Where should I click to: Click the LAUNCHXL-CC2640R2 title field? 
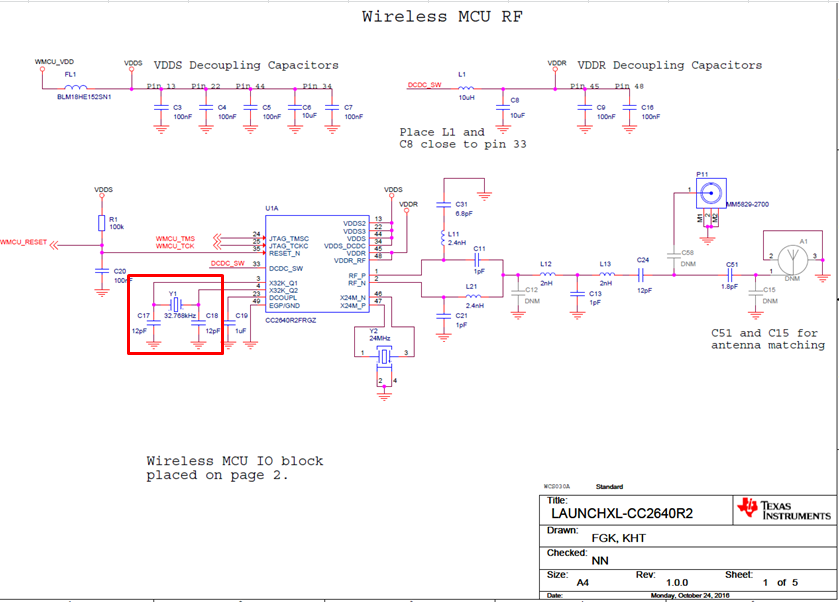pyautogui.click(x=622, y=514)
